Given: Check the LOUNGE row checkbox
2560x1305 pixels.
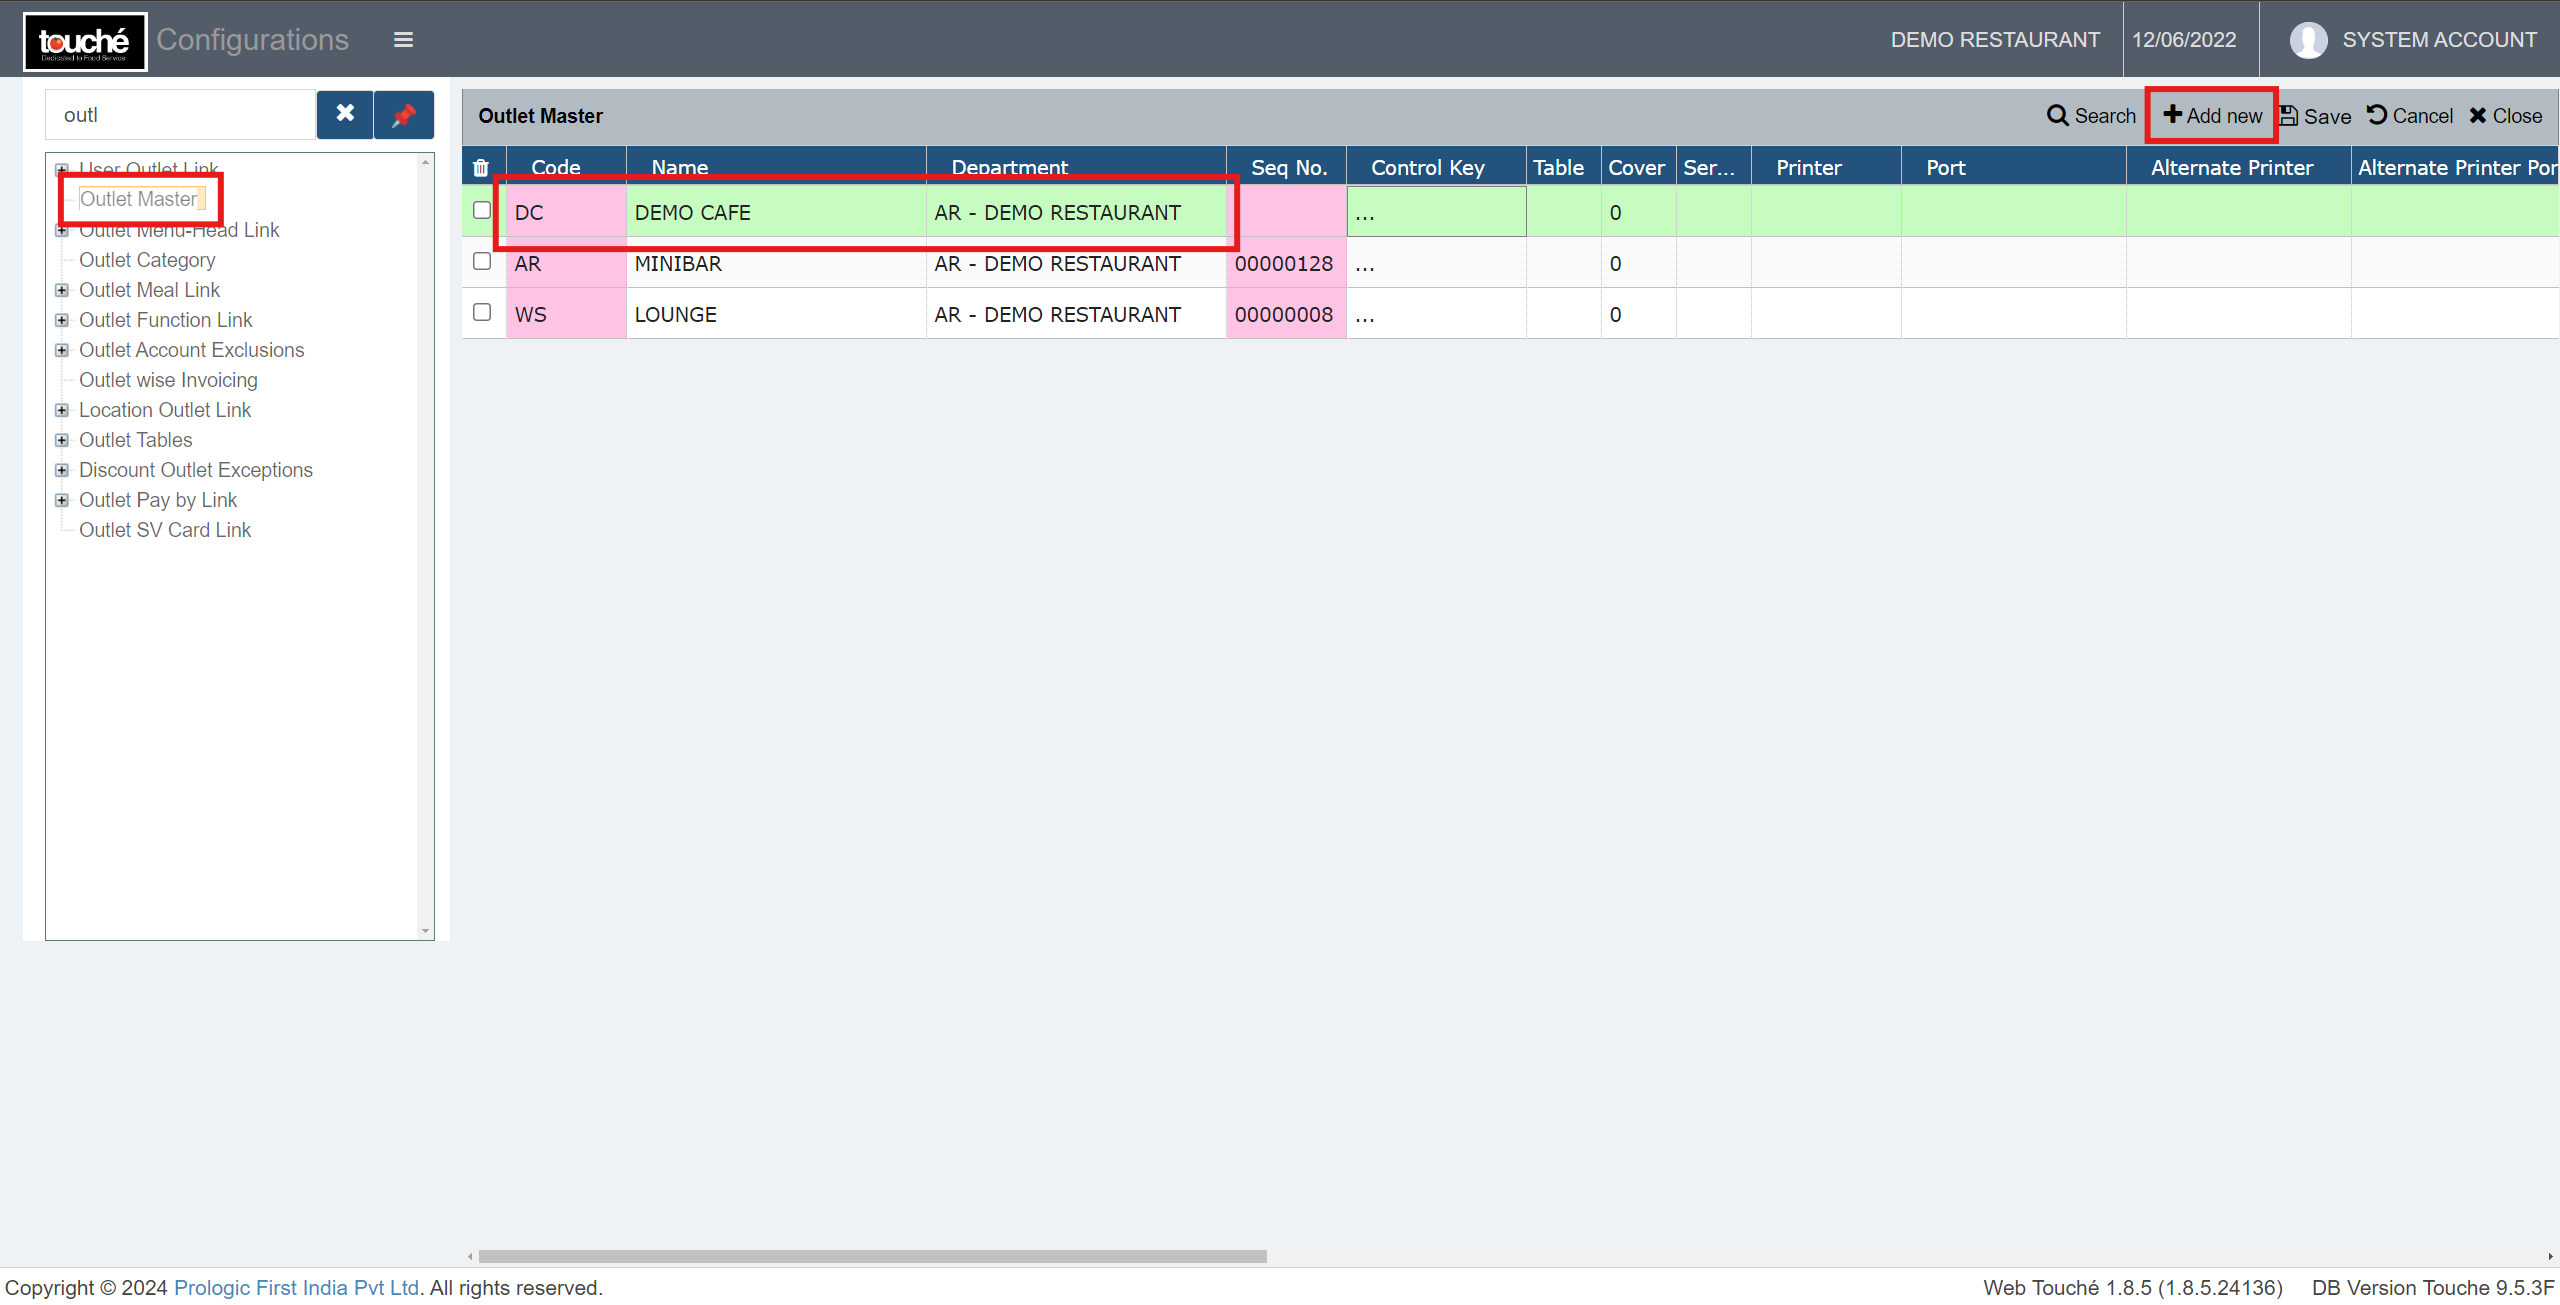Looking at the screenshot, I should coord(482,312).
